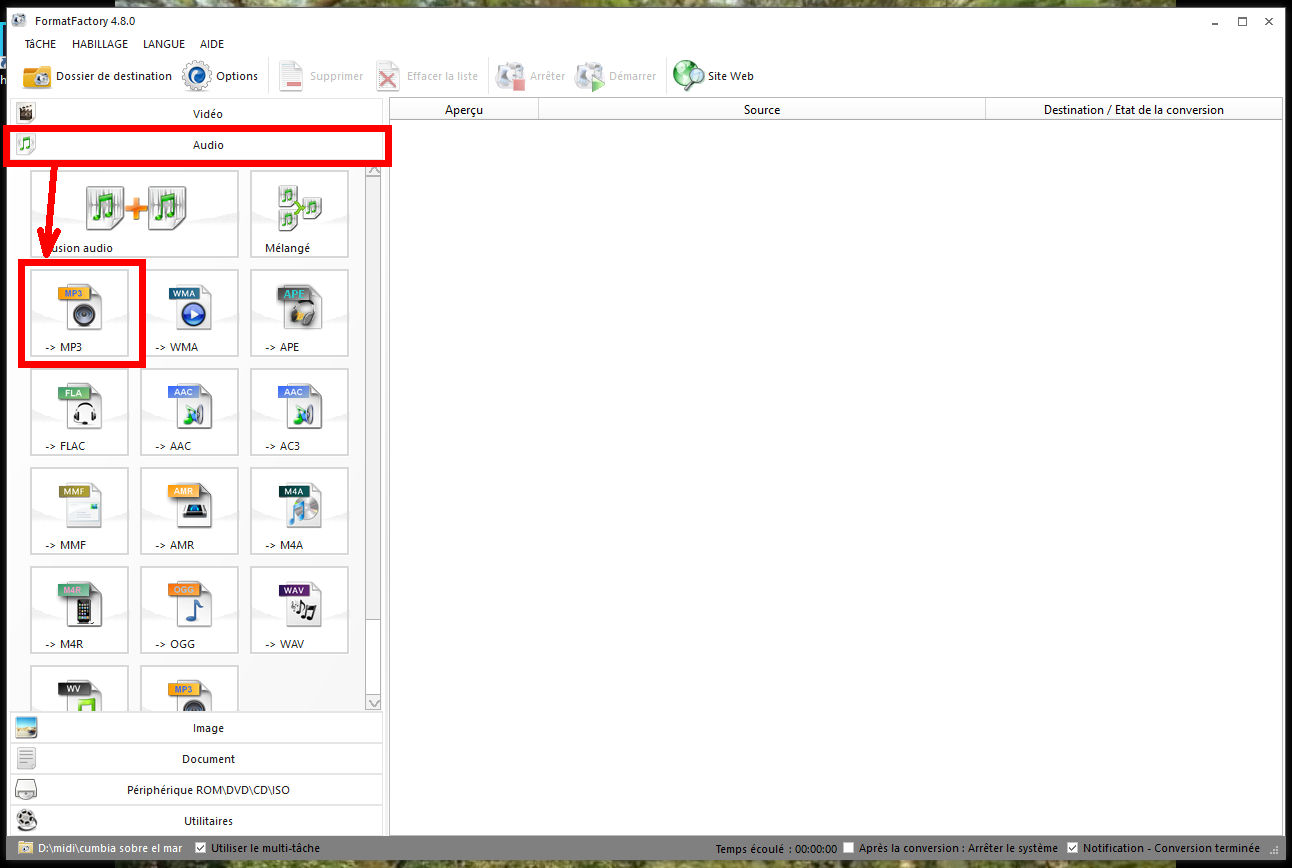Choose the WMA audio format icon
The image size is (1292, 868).
189,312
